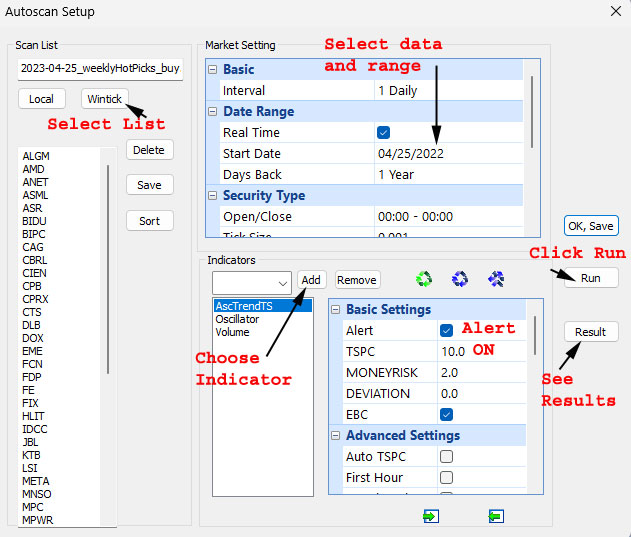This screenshot has width=631, height=537.
Task: Click the Start Date value 04/25/2022
Action: pyautogui.click(x=410, y=153)
